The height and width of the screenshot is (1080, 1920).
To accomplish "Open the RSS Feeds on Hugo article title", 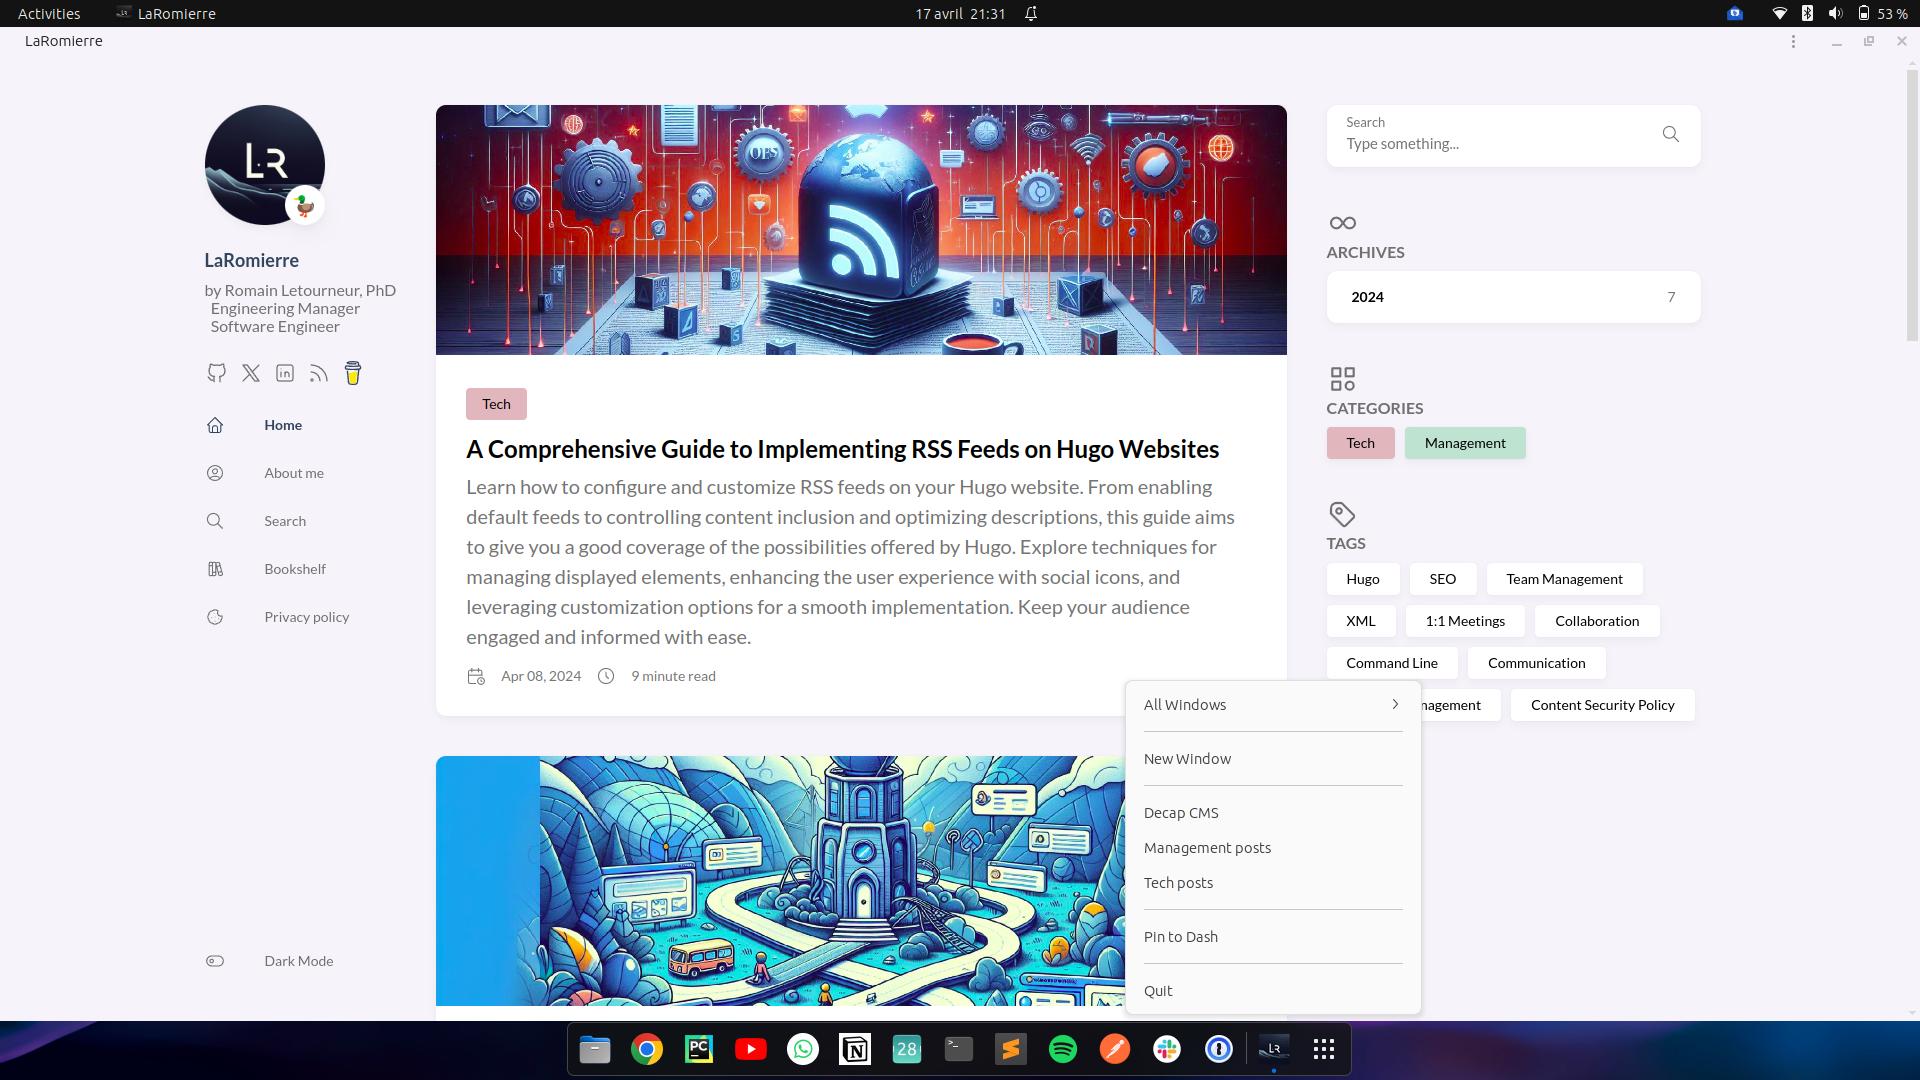I will [842, 449].
